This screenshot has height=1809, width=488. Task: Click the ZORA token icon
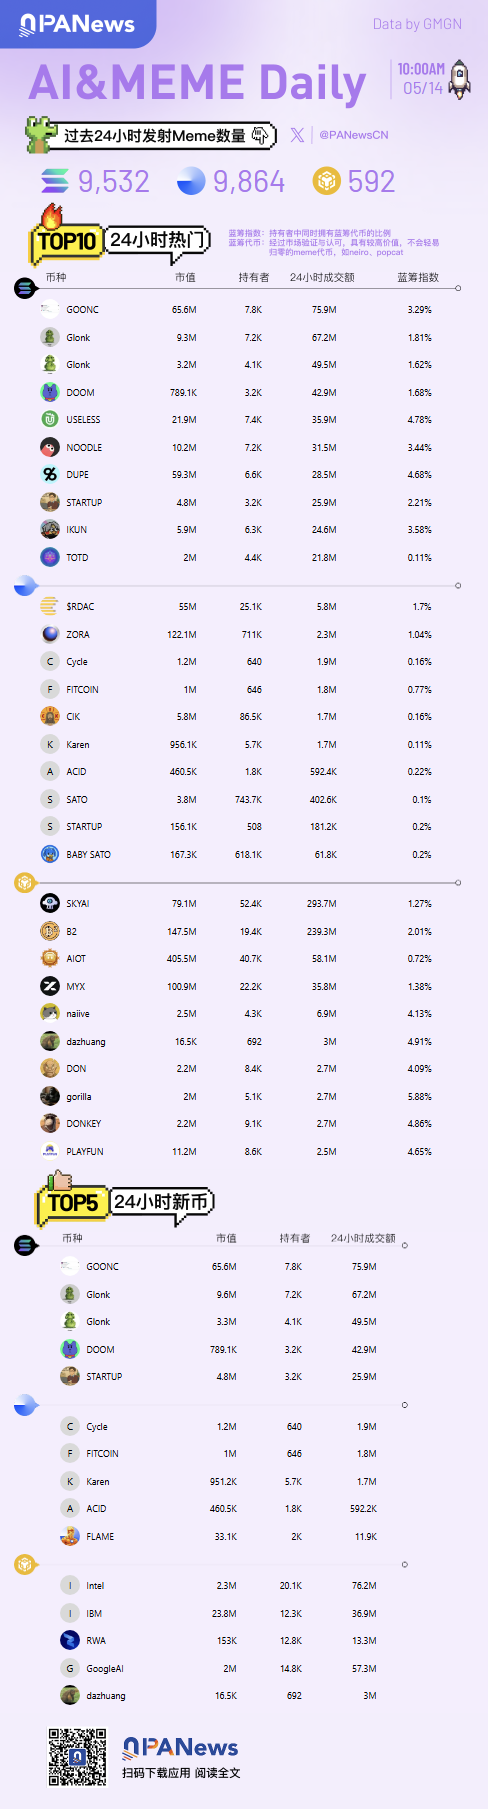click(50, 634)
